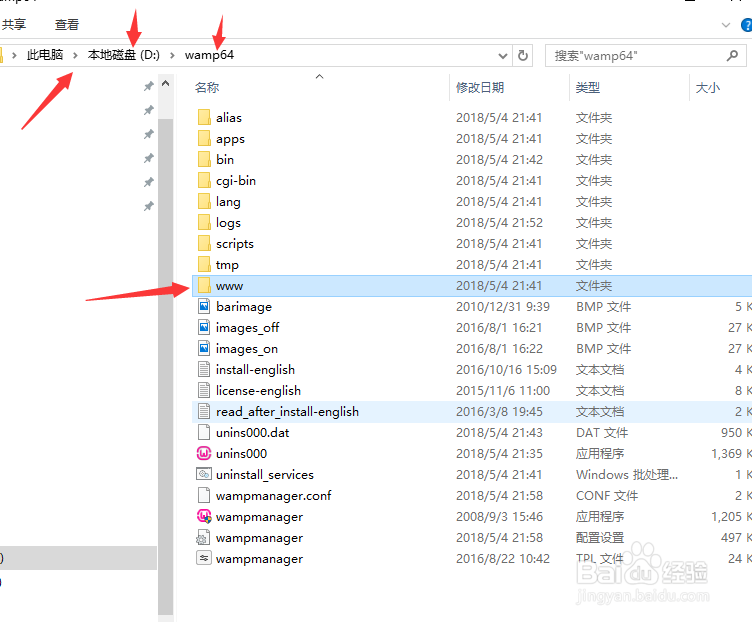Click the lang folder icon

click(204, 201)
